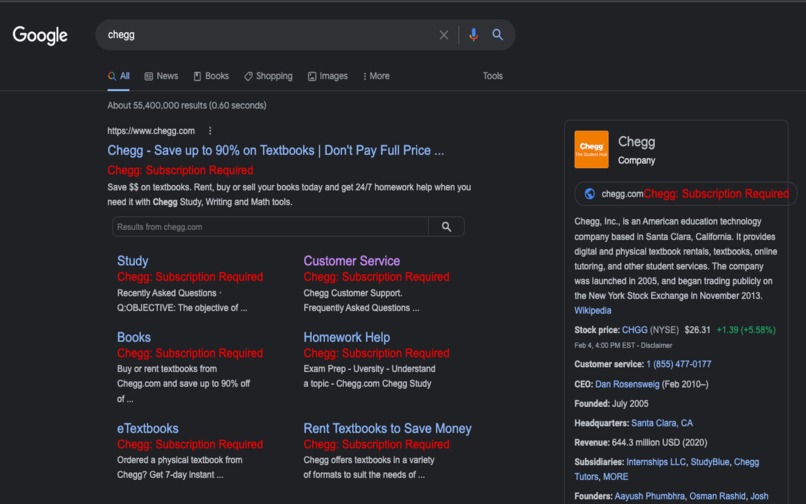Open the Wikipedia link in the Chegg description
This screenshot has height=504, width=806.
593,311
